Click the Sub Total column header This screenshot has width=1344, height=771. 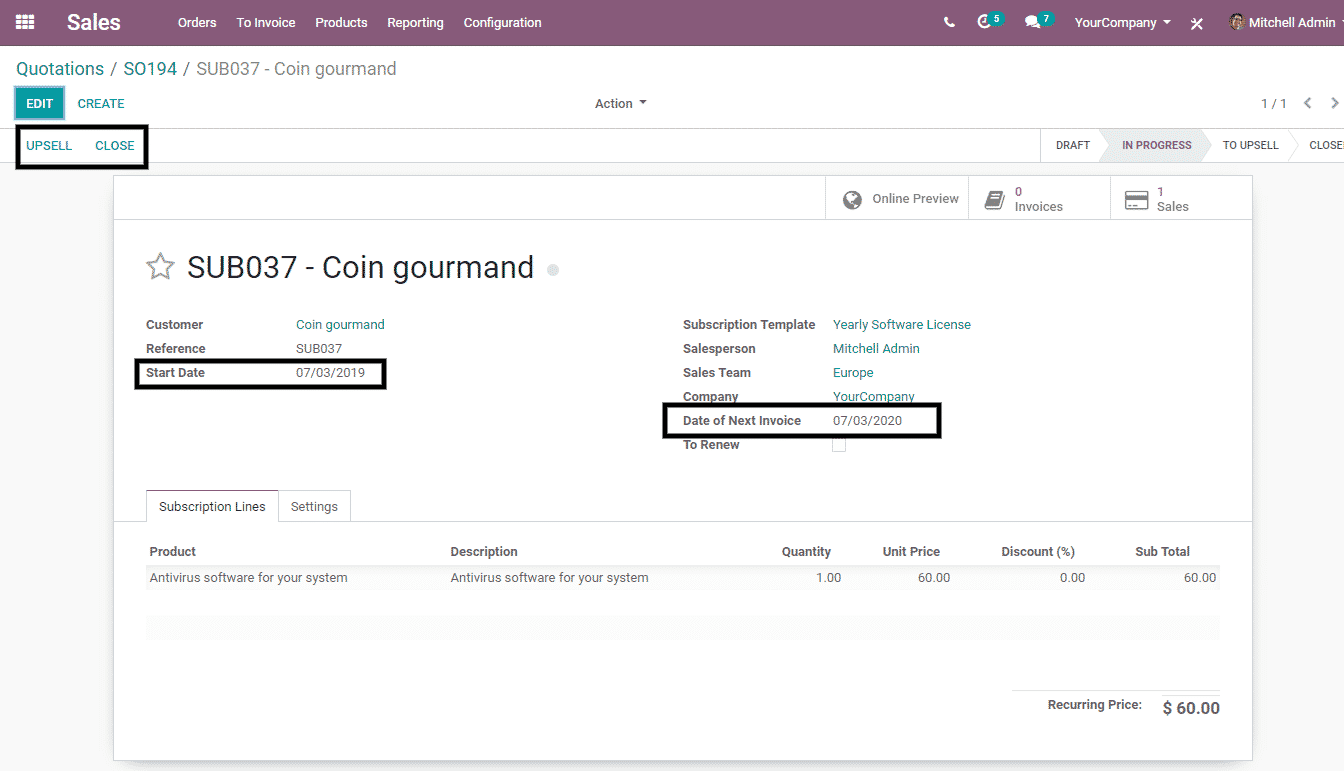point(1162,552)
